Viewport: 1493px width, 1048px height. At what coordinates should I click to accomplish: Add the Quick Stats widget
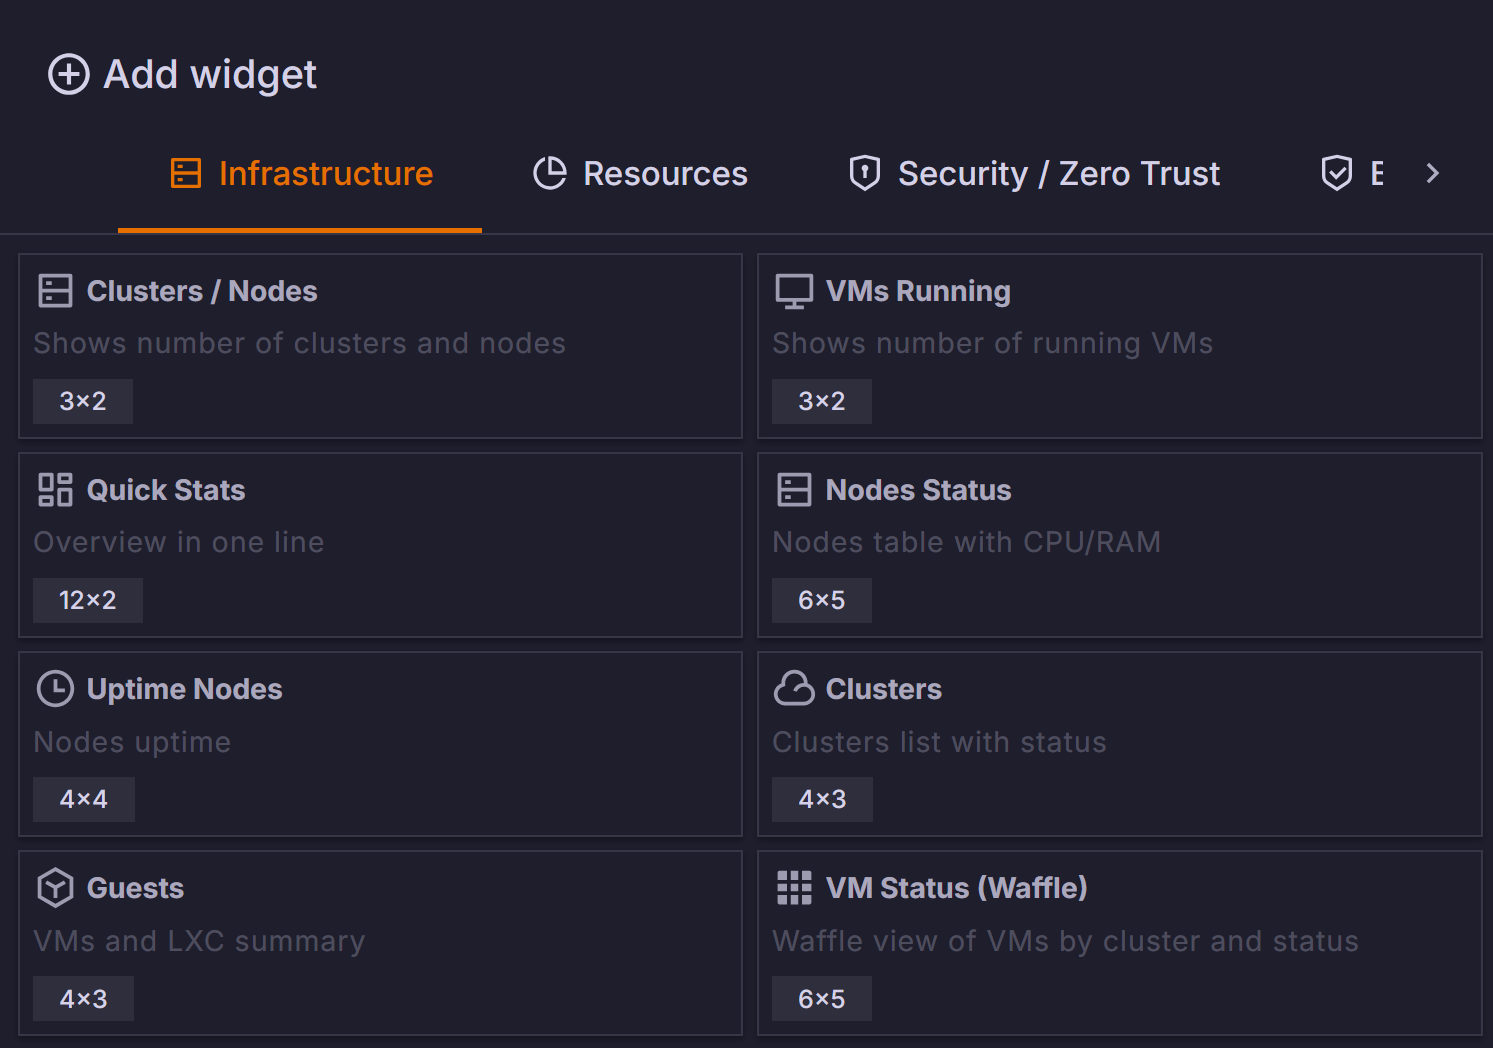tap(380, 545)
